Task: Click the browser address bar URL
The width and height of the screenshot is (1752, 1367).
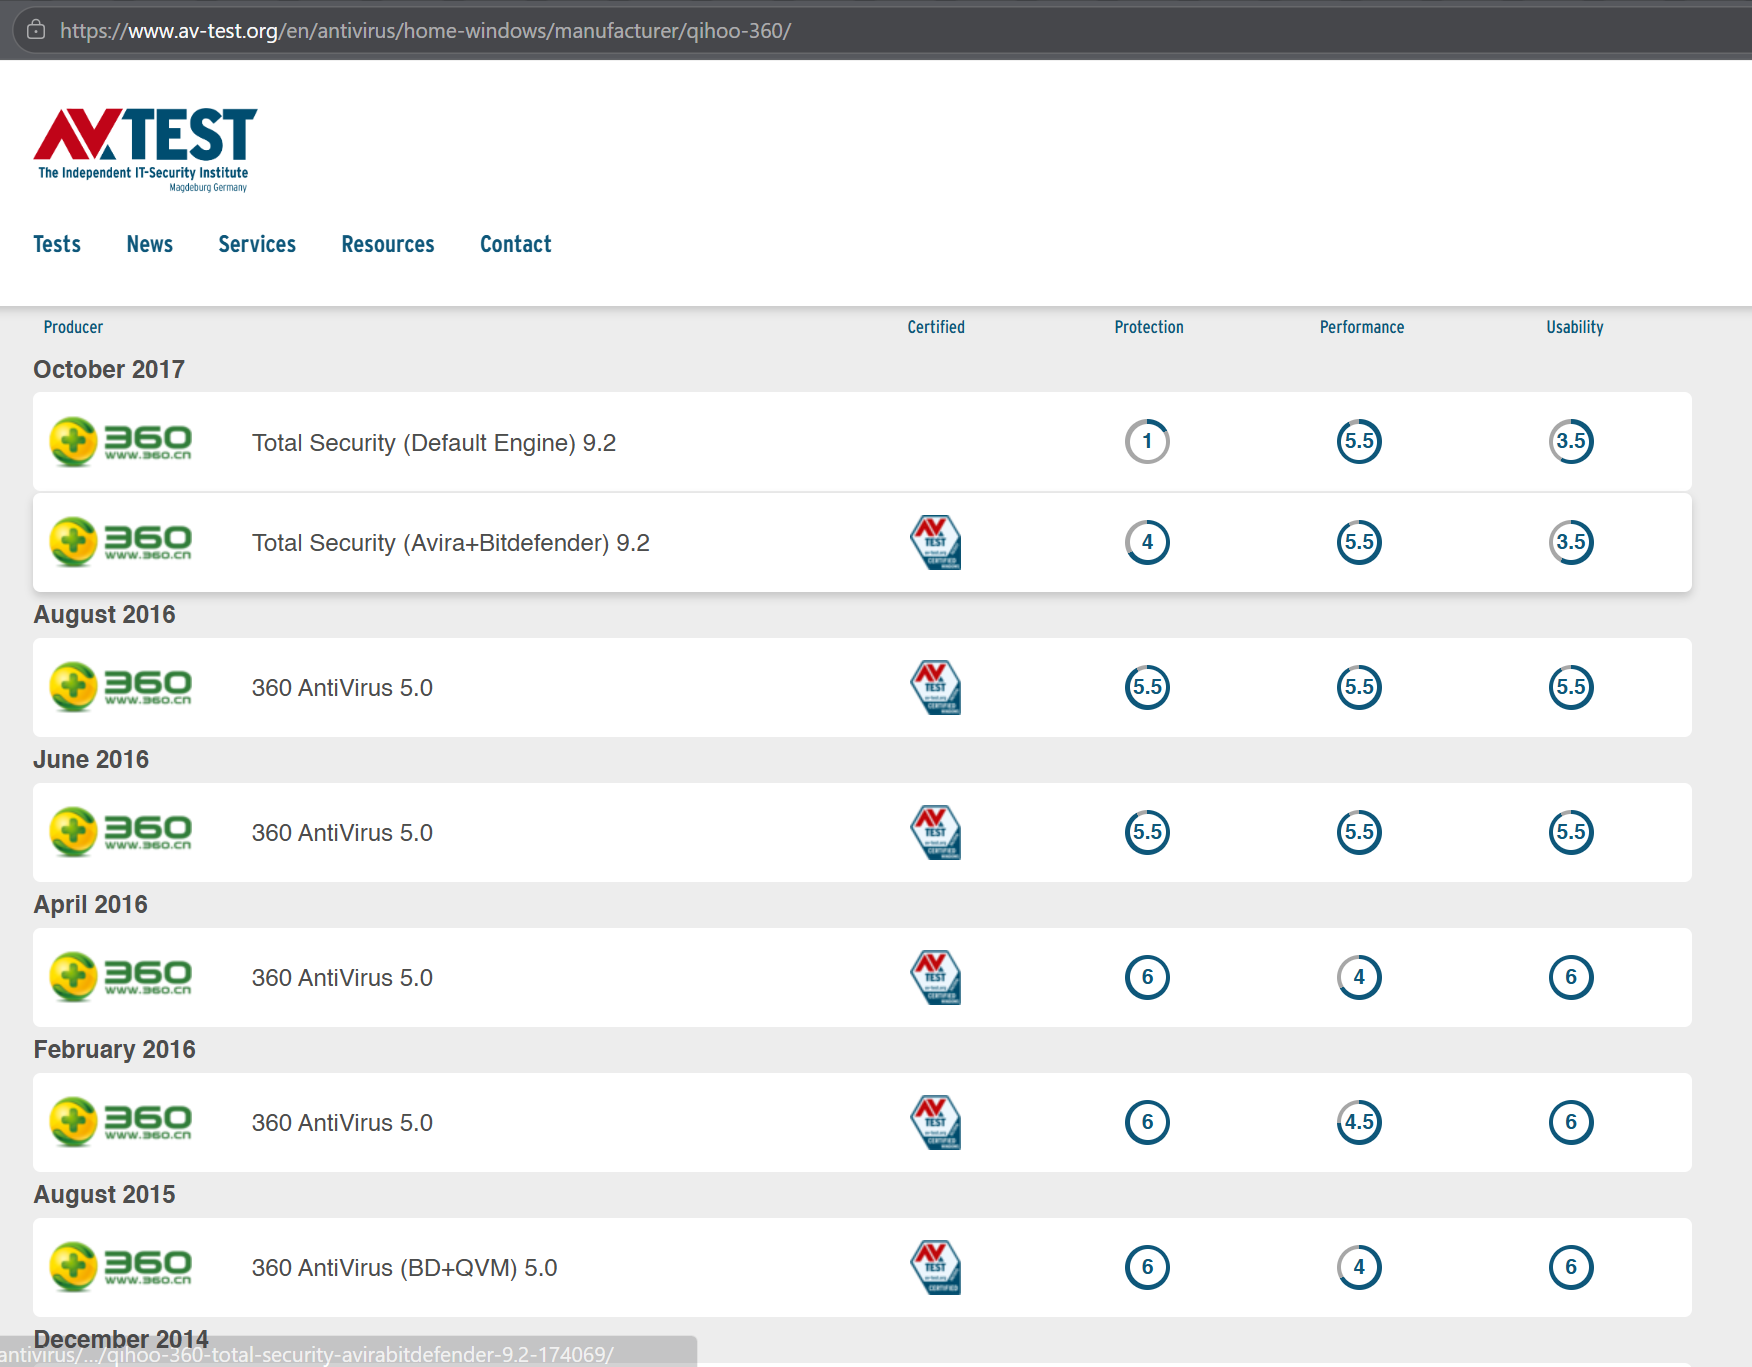Action: coord(425,30)
